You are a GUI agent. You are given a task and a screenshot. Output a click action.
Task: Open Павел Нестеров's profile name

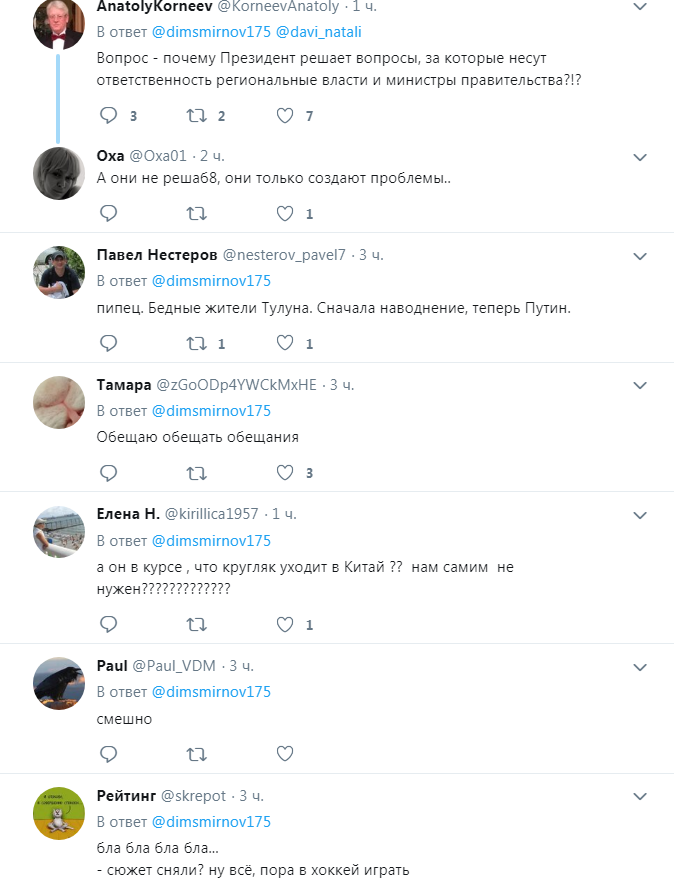tap(155, 255)
